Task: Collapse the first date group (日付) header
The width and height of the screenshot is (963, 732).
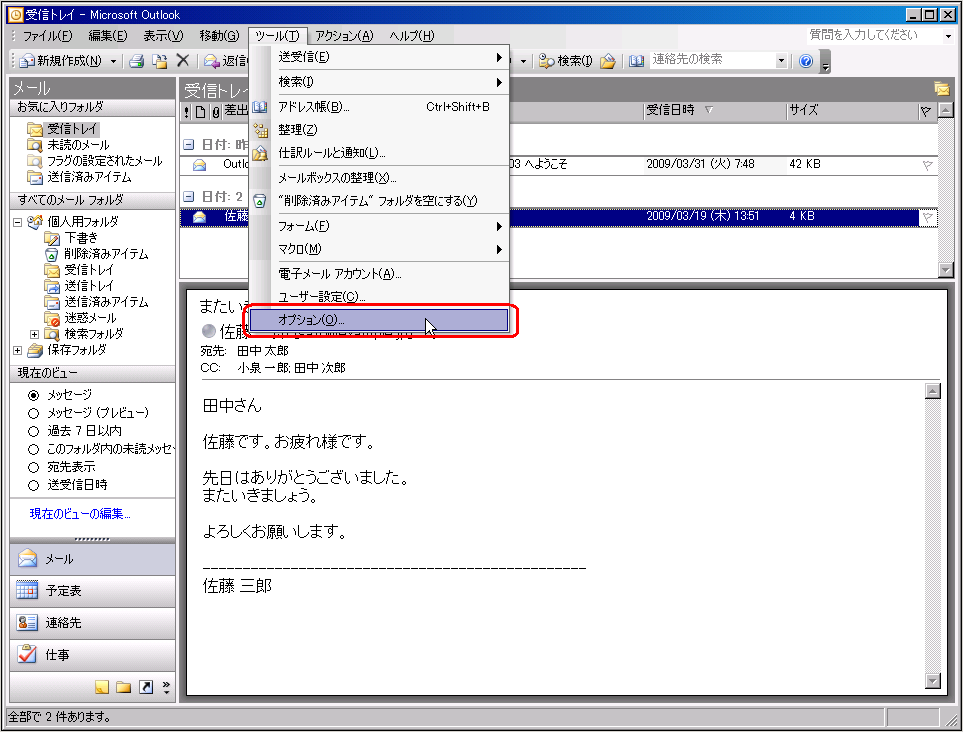Action: (x=189, y=144)
